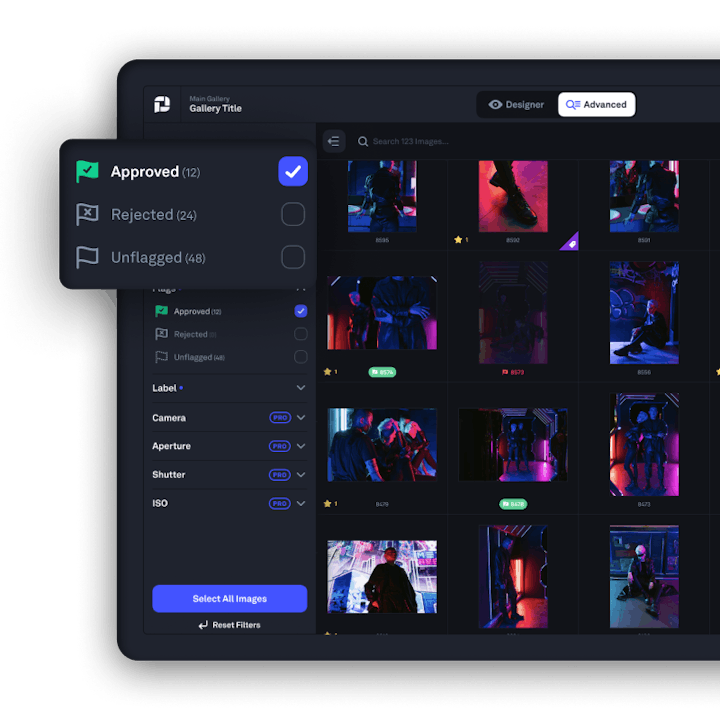720x720 pixels.
Task: Switch to the Designer view tab
Action: (x=517, y=105)
